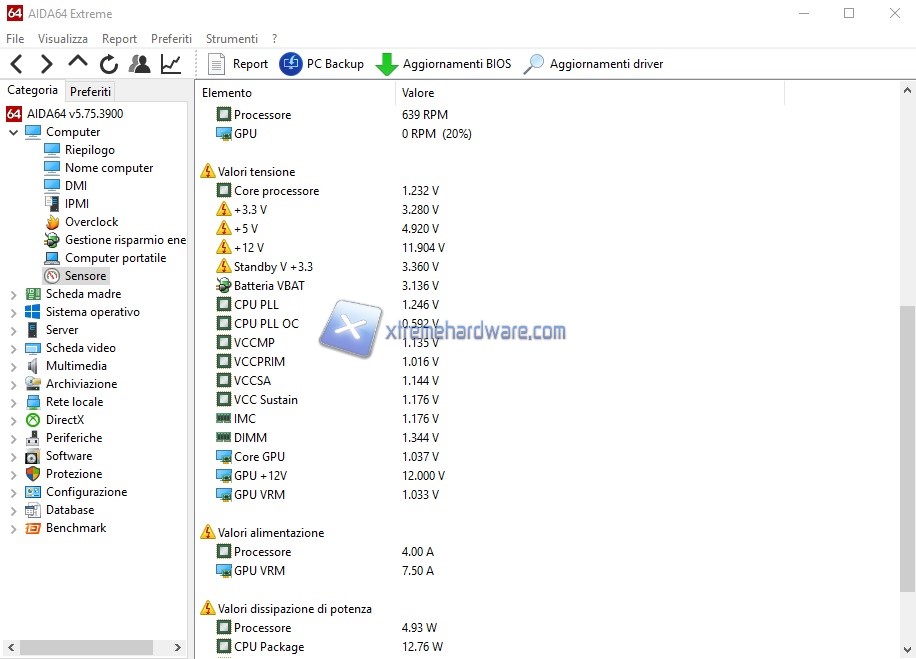The width and height of the screenshot is (916, 659).
Task: Click the Refresh toolbar icon
Action: click(109, 64)
